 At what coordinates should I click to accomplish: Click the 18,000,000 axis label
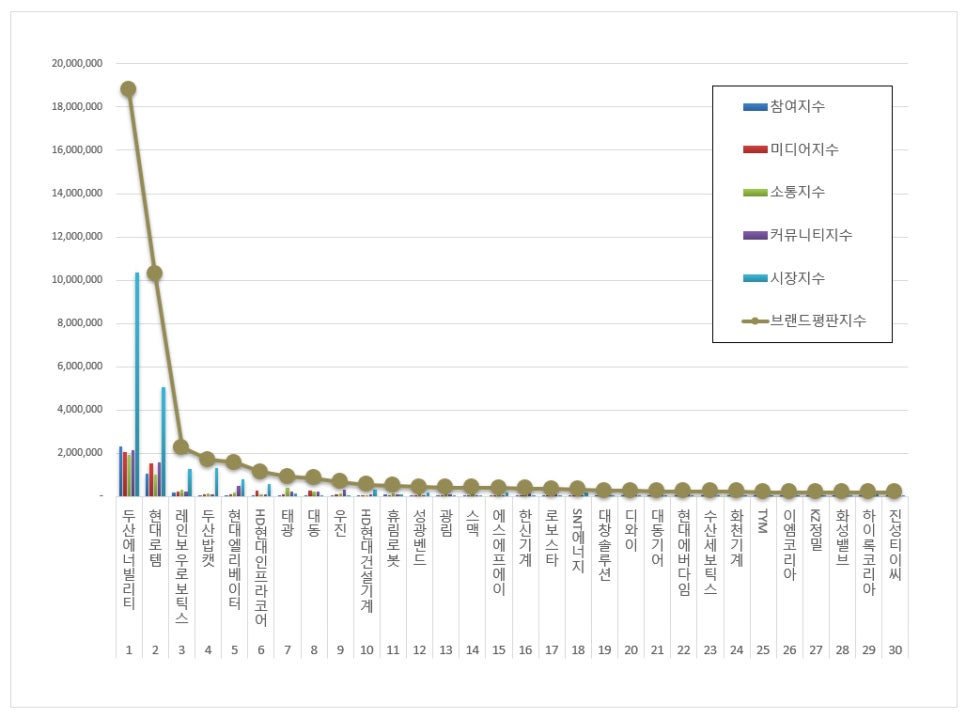coord(77,106)
